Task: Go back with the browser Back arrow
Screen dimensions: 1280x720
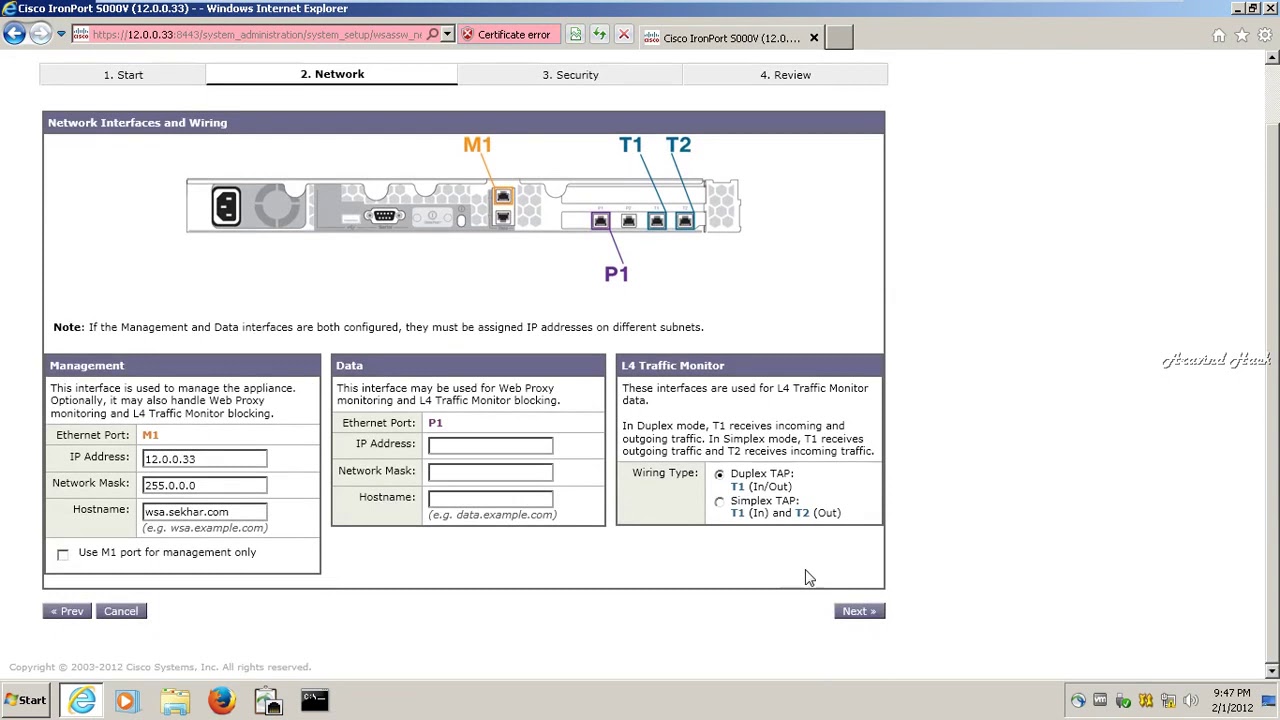Action: (x=14, y=34)
